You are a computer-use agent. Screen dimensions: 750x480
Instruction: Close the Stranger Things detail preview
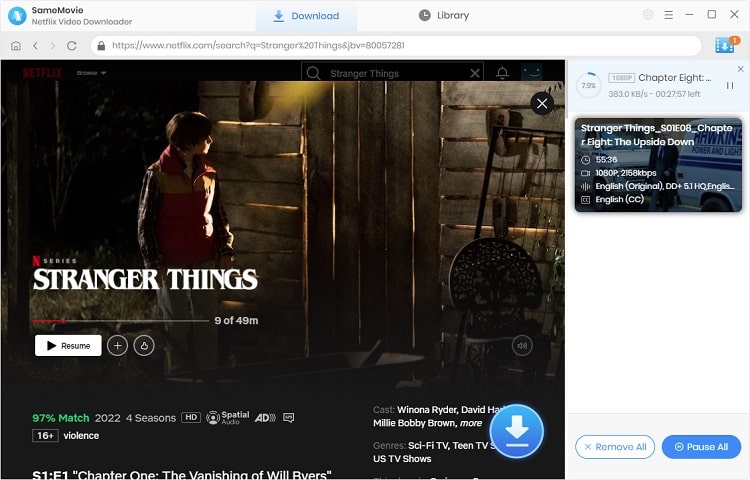[x=542, y=103]
